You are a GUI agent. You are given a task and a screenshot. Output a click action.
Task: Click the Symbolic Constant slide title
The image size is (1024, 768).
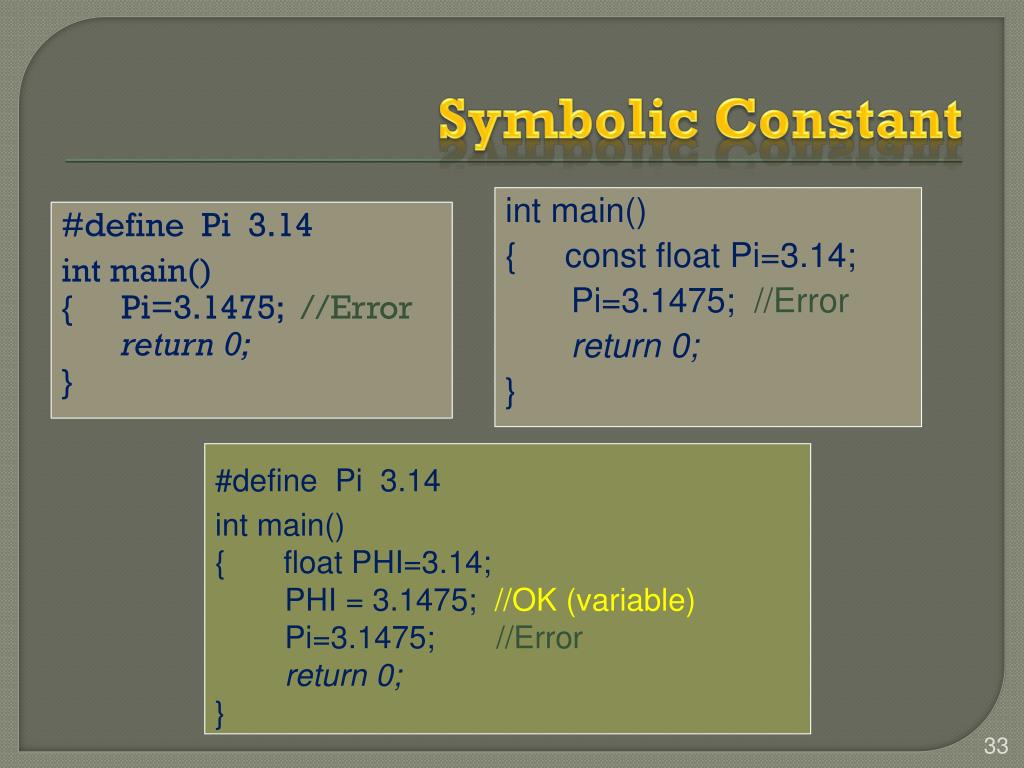[699, 121]
